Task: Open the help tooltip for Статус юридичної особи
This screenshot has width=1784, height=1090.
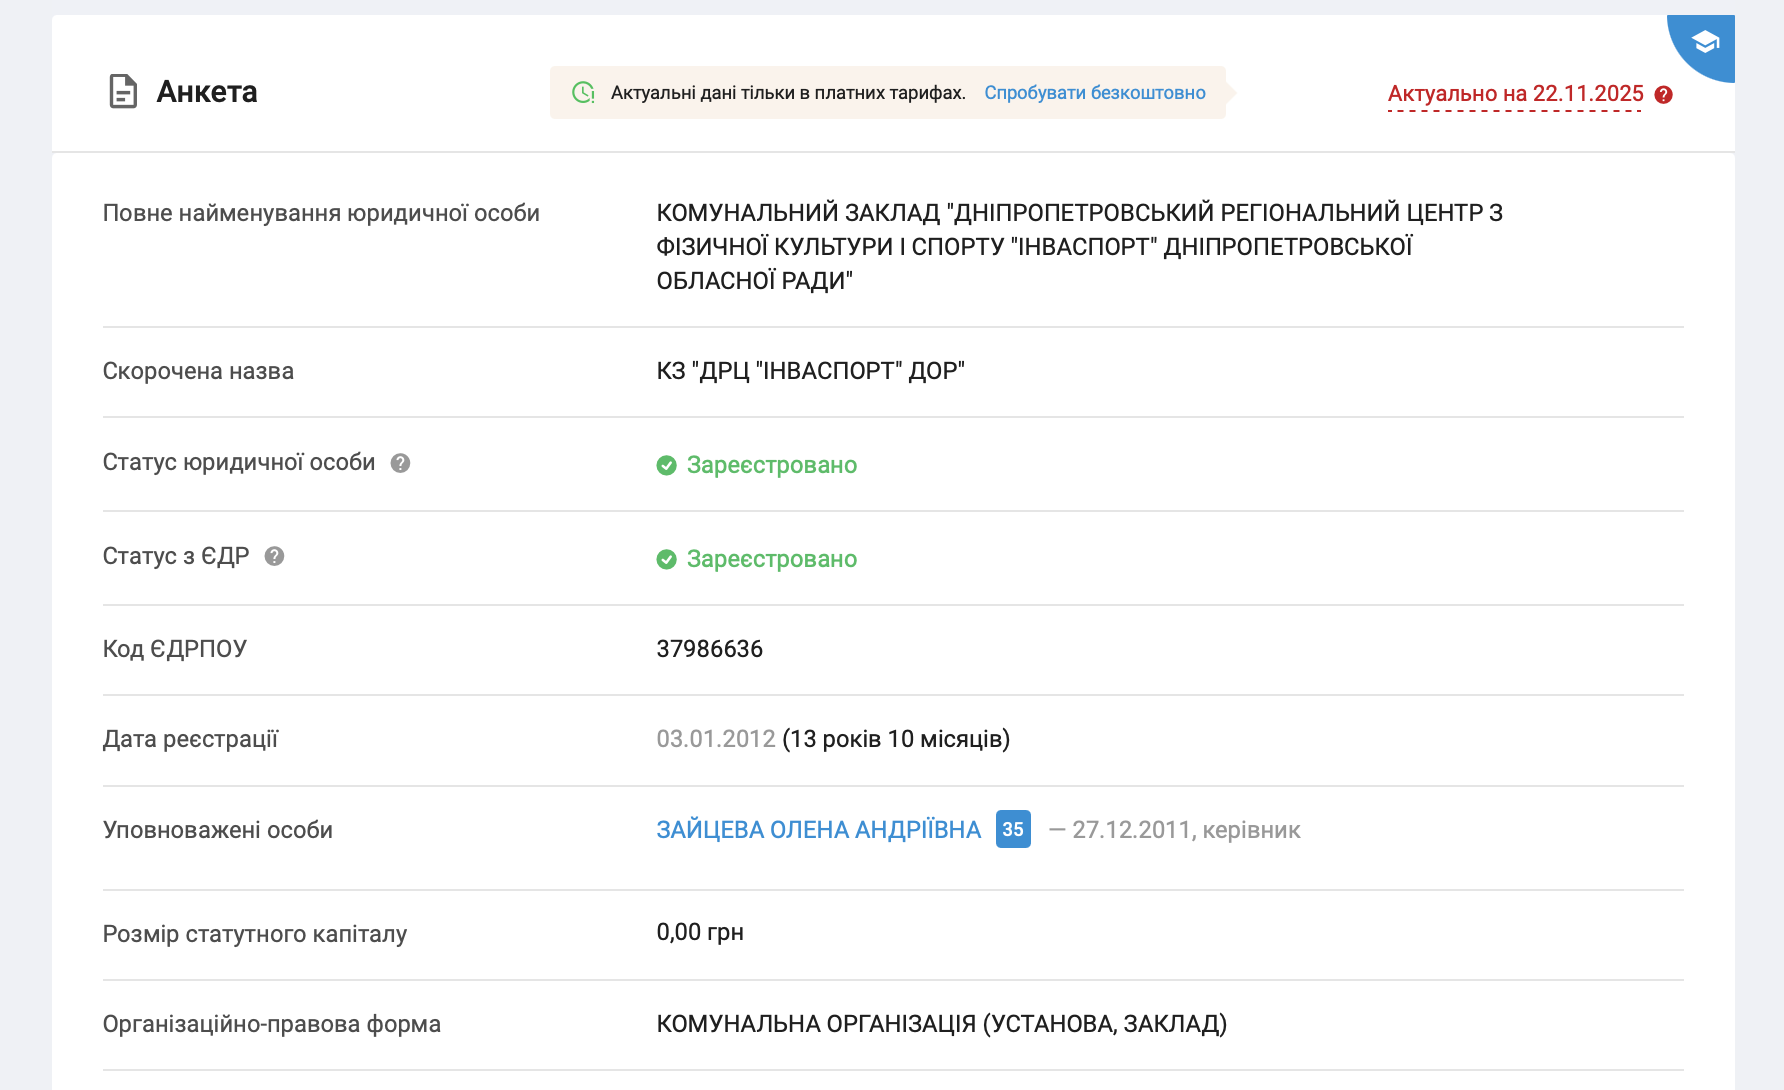Action: [400, 463]
